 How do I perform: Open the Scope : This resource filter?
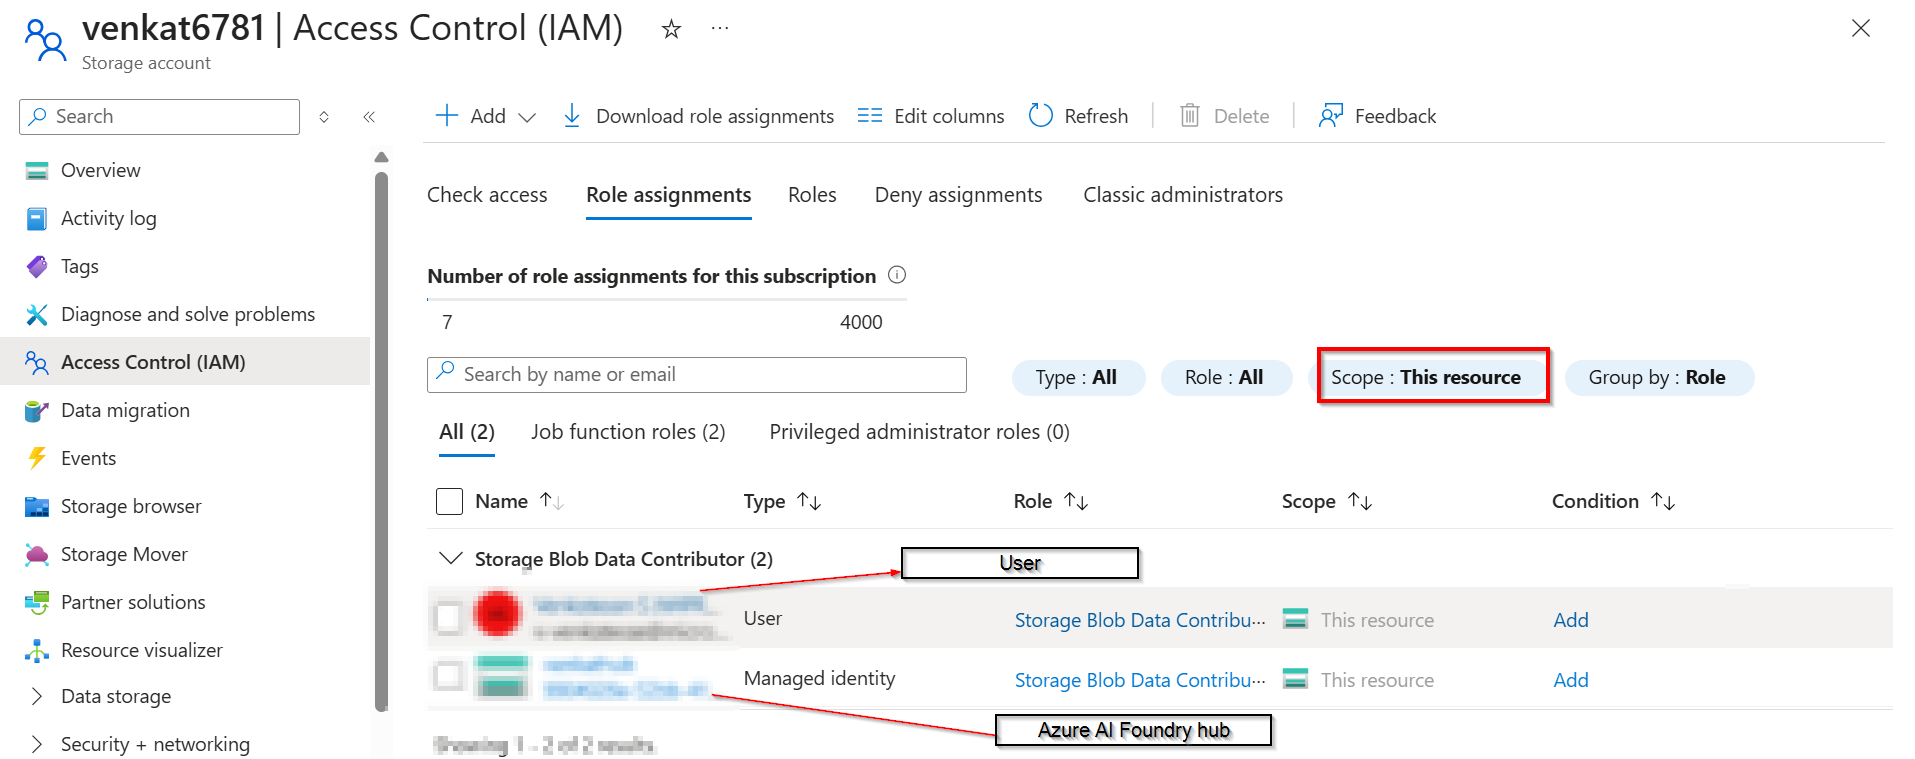[1426, 378]
